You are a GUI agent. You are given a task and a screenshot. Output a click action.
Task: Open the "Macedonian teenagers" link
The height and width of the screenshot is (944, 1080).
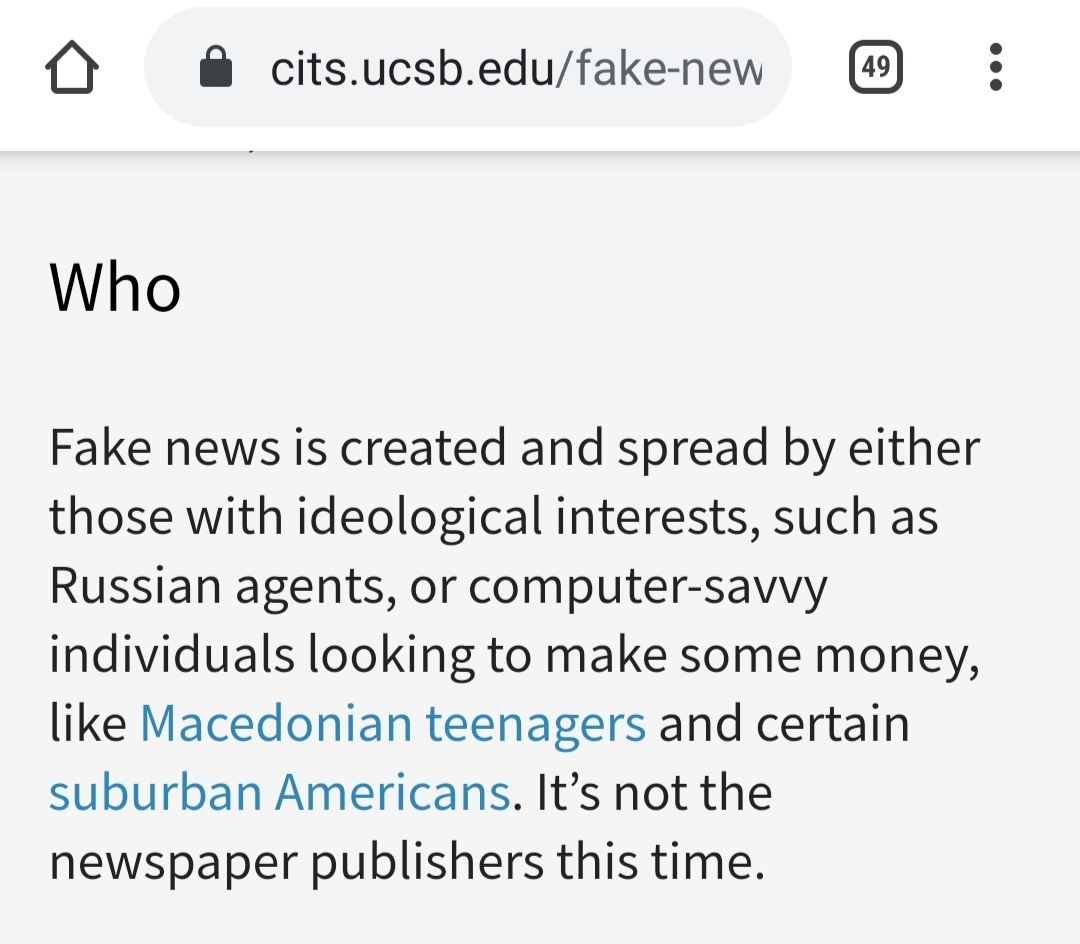[393, 724]
